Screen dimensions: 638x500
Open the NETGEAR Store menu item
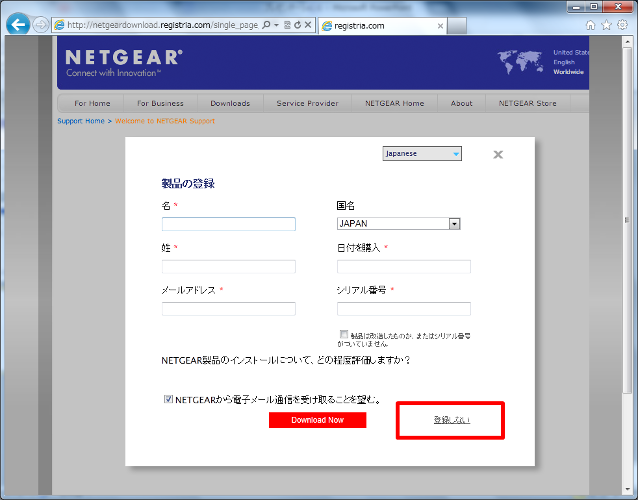[x=528, y=103]
